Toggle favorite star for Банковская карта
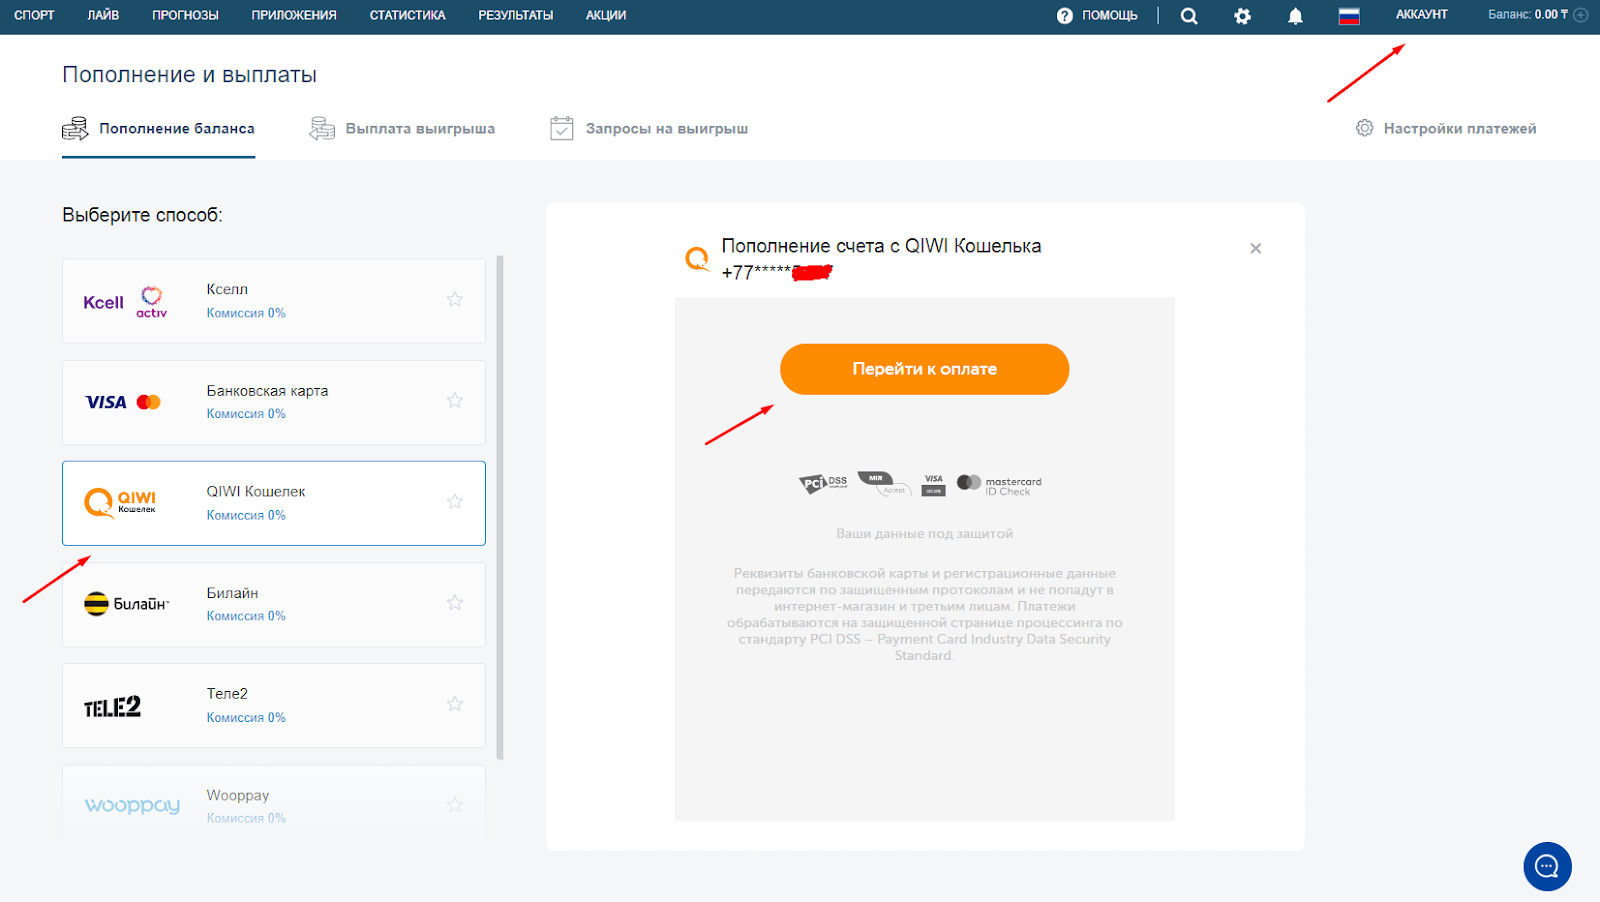This screenshot has width=1600, height=902. click(x=455, y=400)
